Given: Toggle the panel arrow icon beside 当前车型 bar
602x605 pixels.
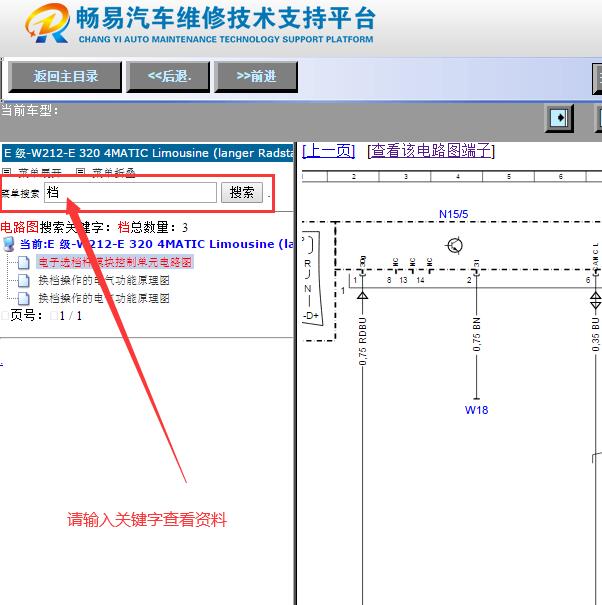Looking at the screenshot, I should click(559, 118).
